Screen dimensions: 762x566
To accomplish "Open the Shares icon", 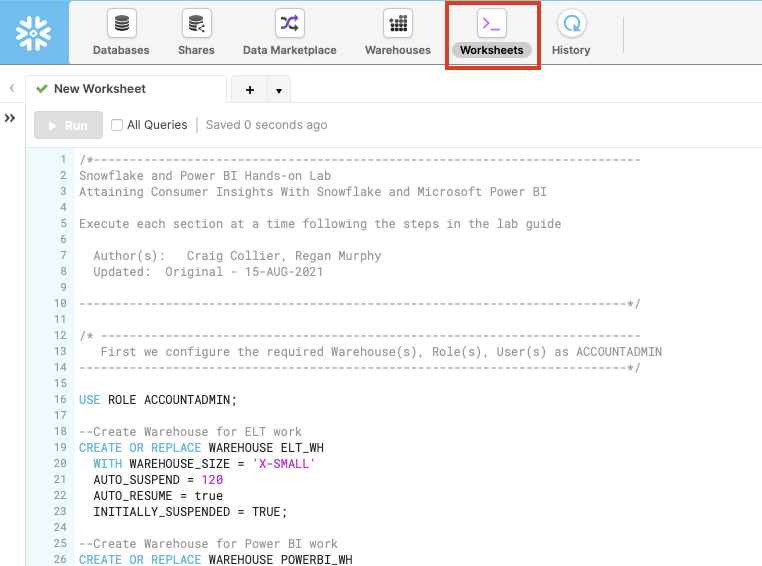I will coord(196,24).
